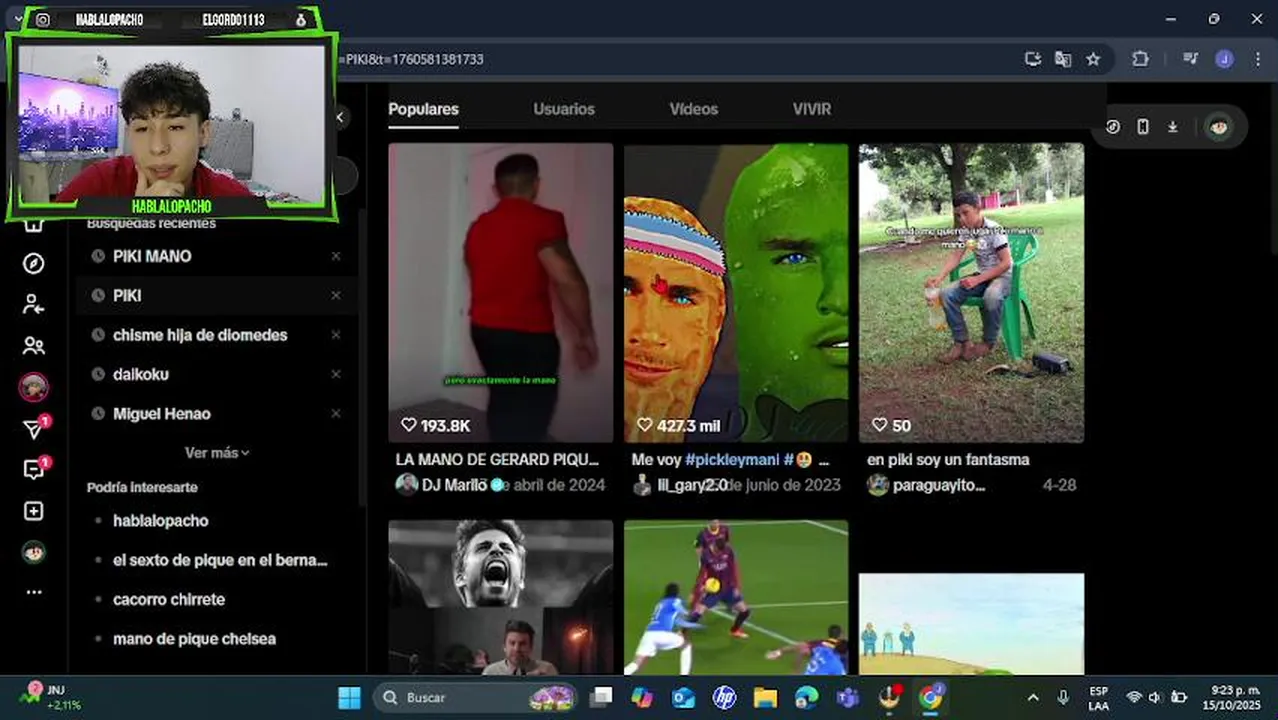This screenshot has height=720, width=1278.
Task: Open the soccer match video thumbnail
Action: 736,597
